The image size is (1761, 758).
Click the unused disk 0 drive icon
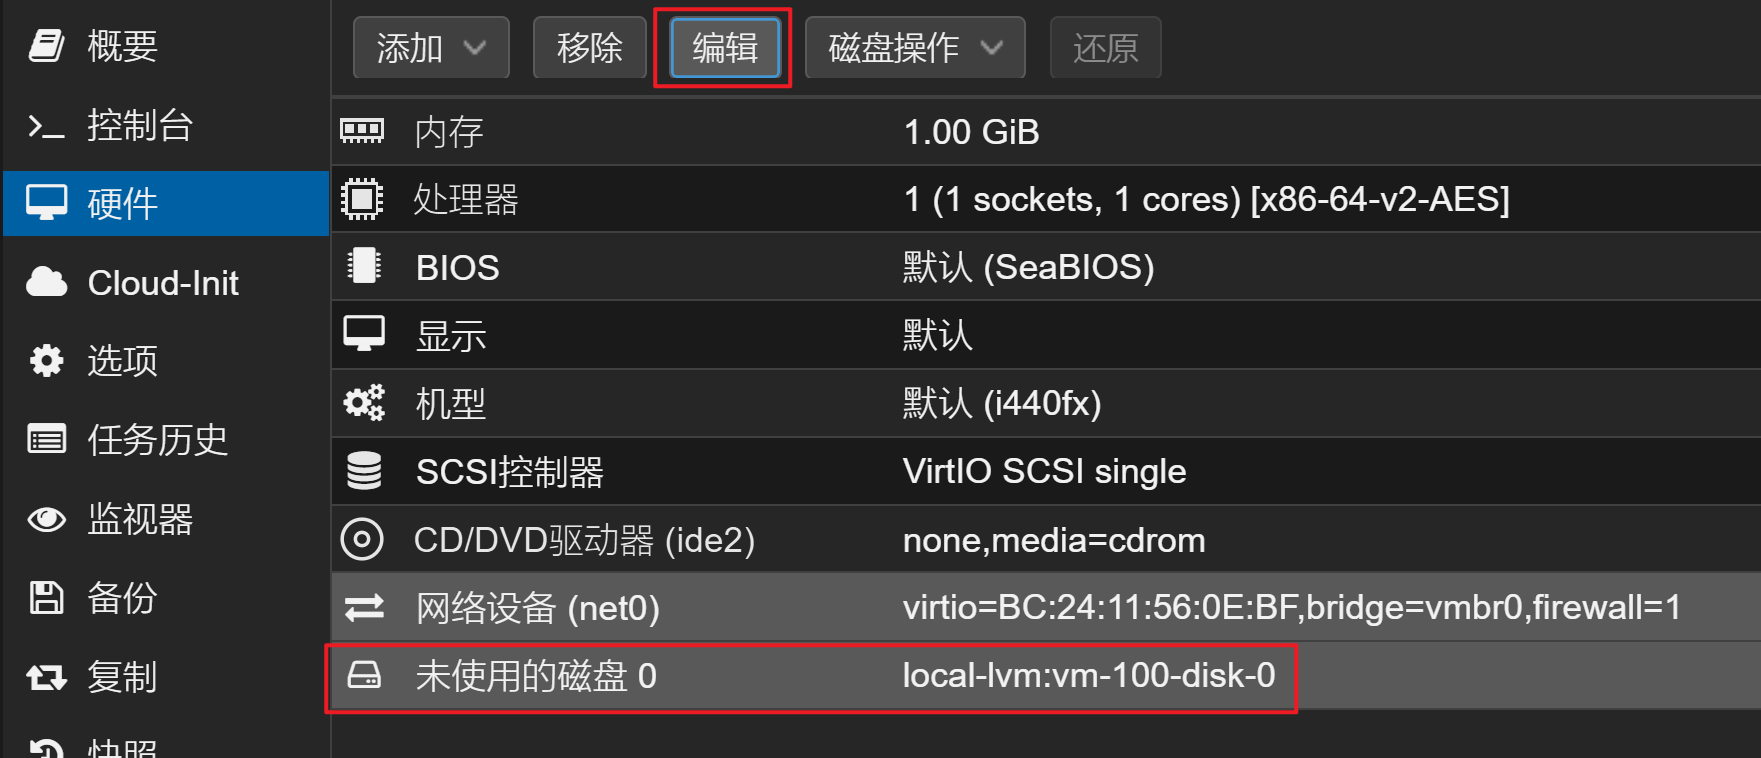(364, 676)
